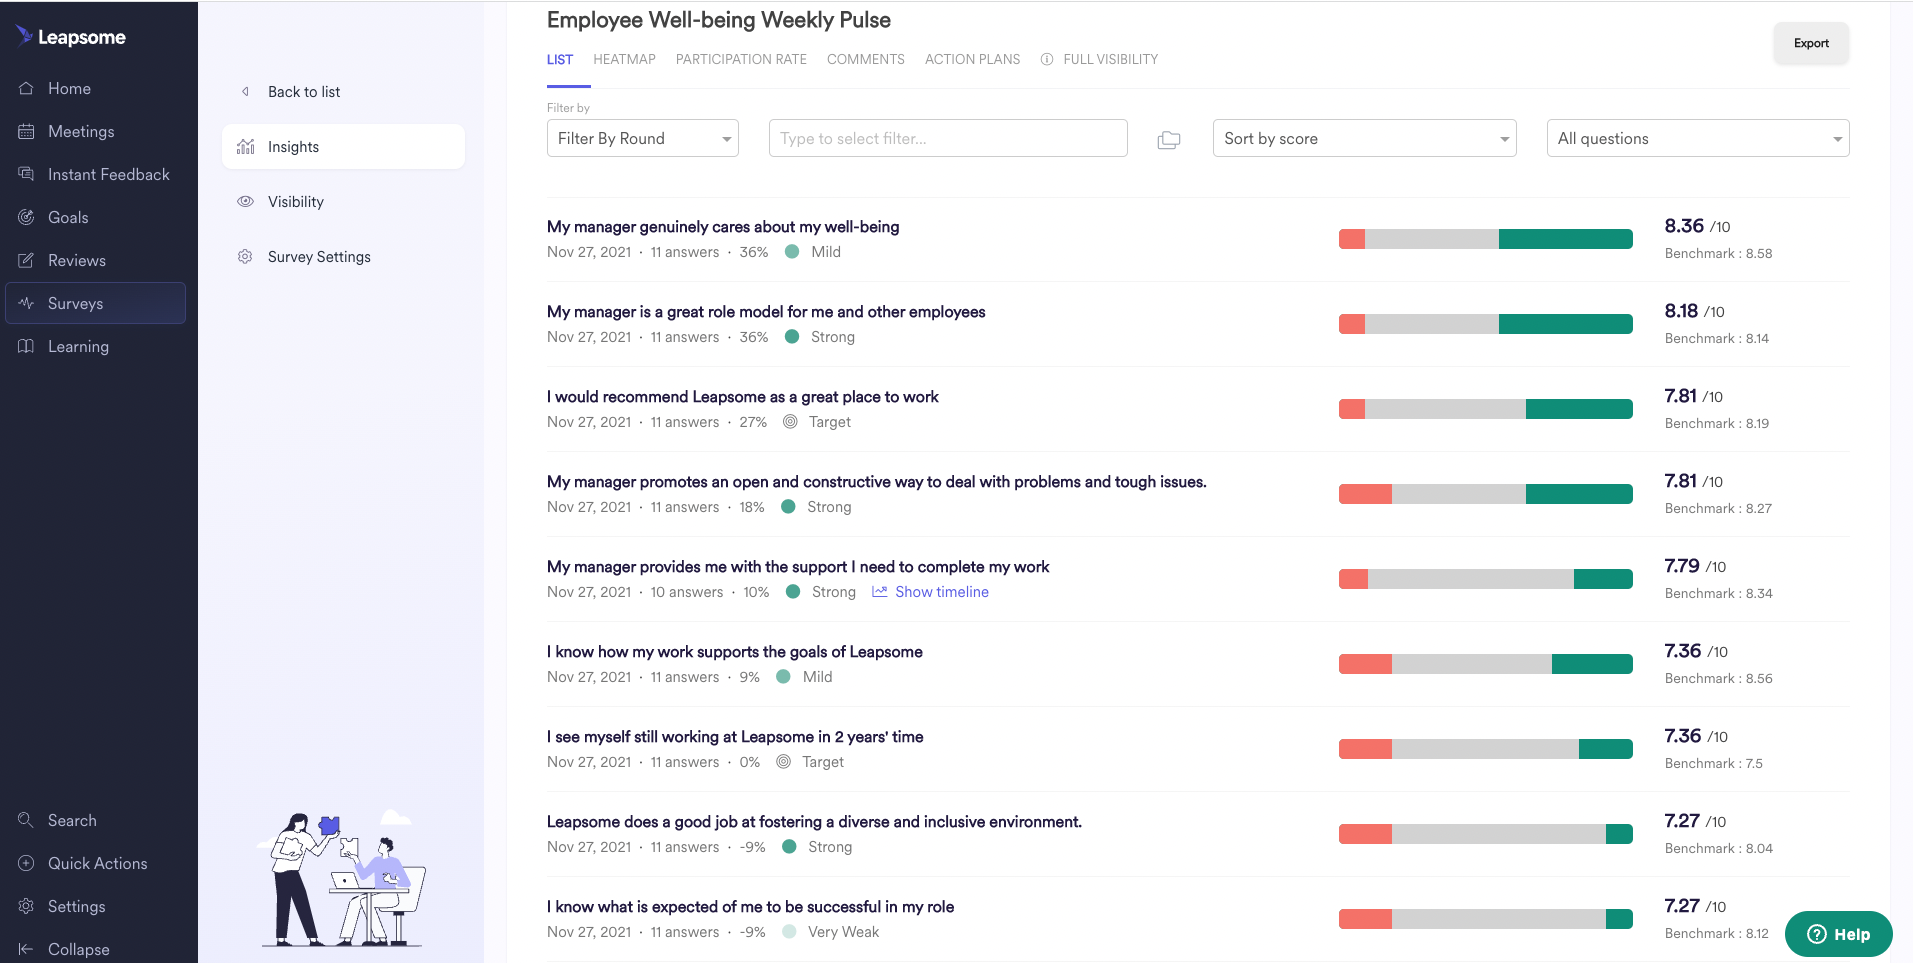
Task: Click score bar for diverse and inclusive environment
Action: pyautogui.click(x=1486, y=834)
